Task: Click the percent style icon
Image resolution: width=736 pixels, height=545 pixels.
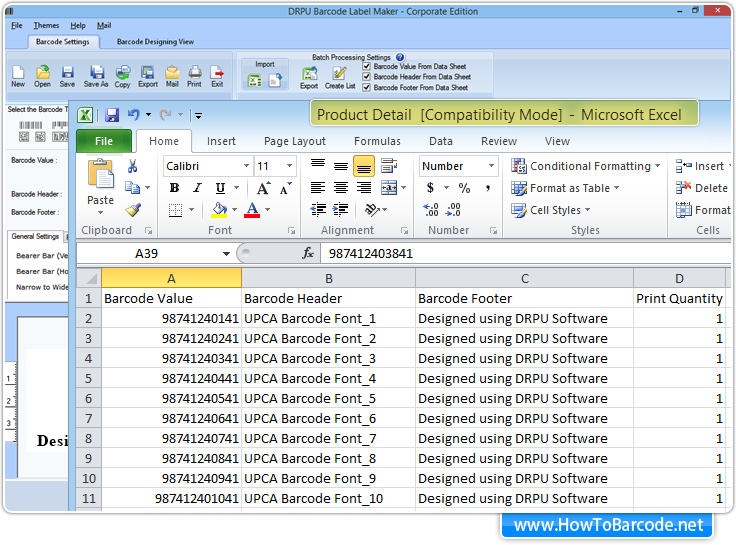Action: tap(464, 188)
